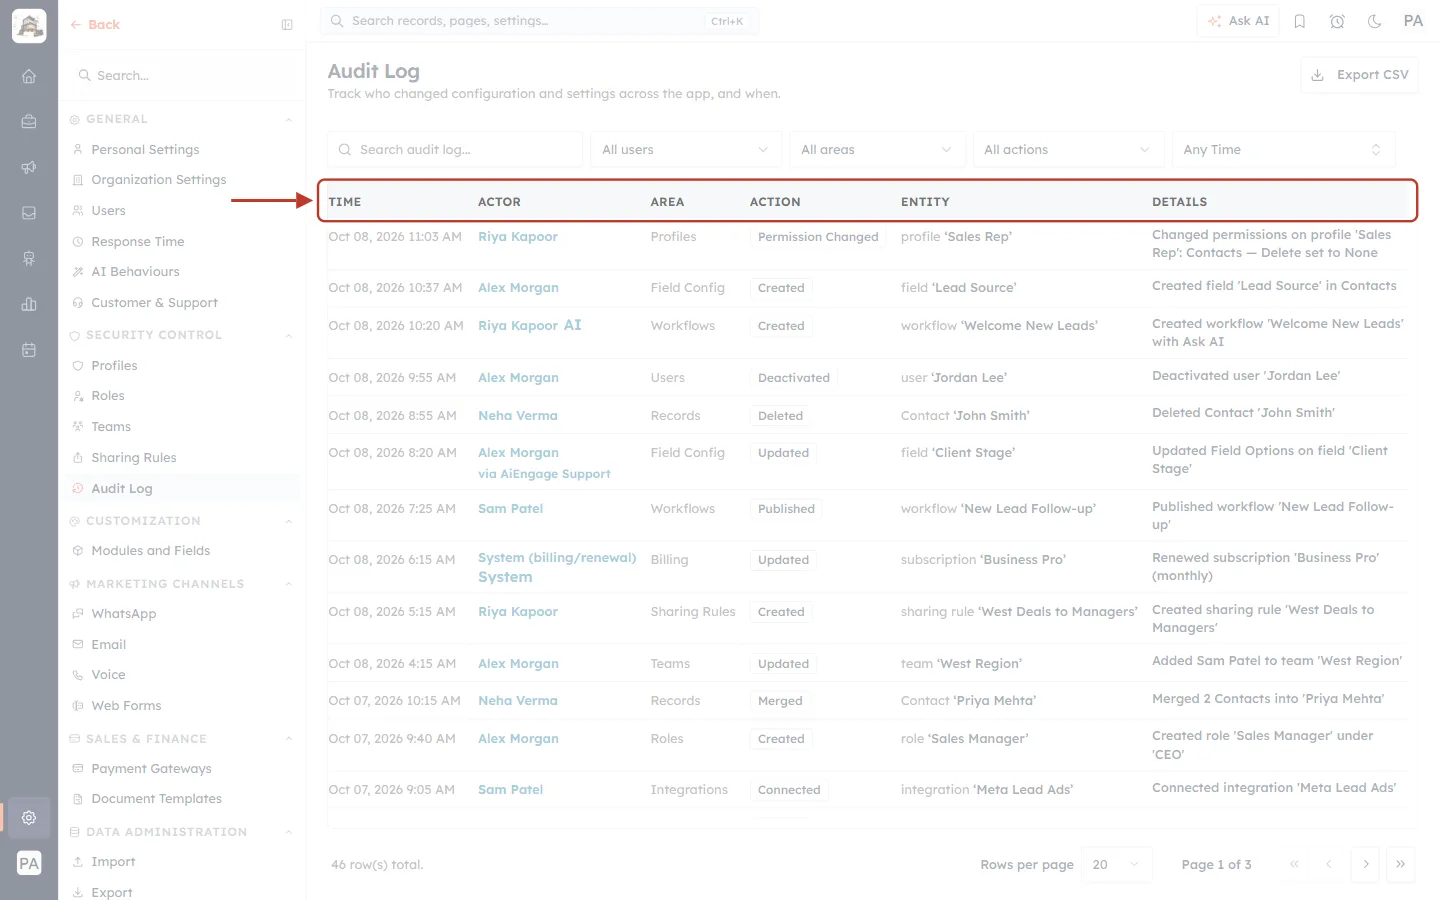Open the All areas filter dropdown
1440x900 pixels.
[x=876, y=150]
